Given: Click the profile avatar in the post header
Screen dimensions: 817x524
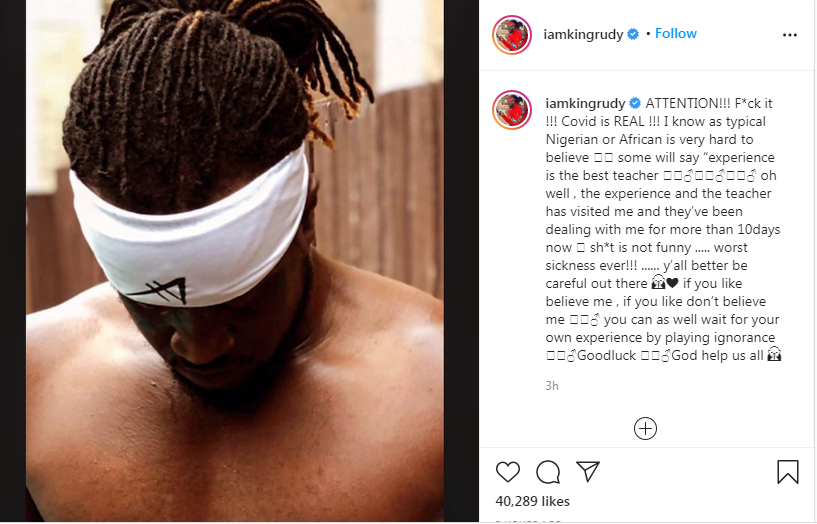Looking at the screenshot, I should (x=512, y=35).
